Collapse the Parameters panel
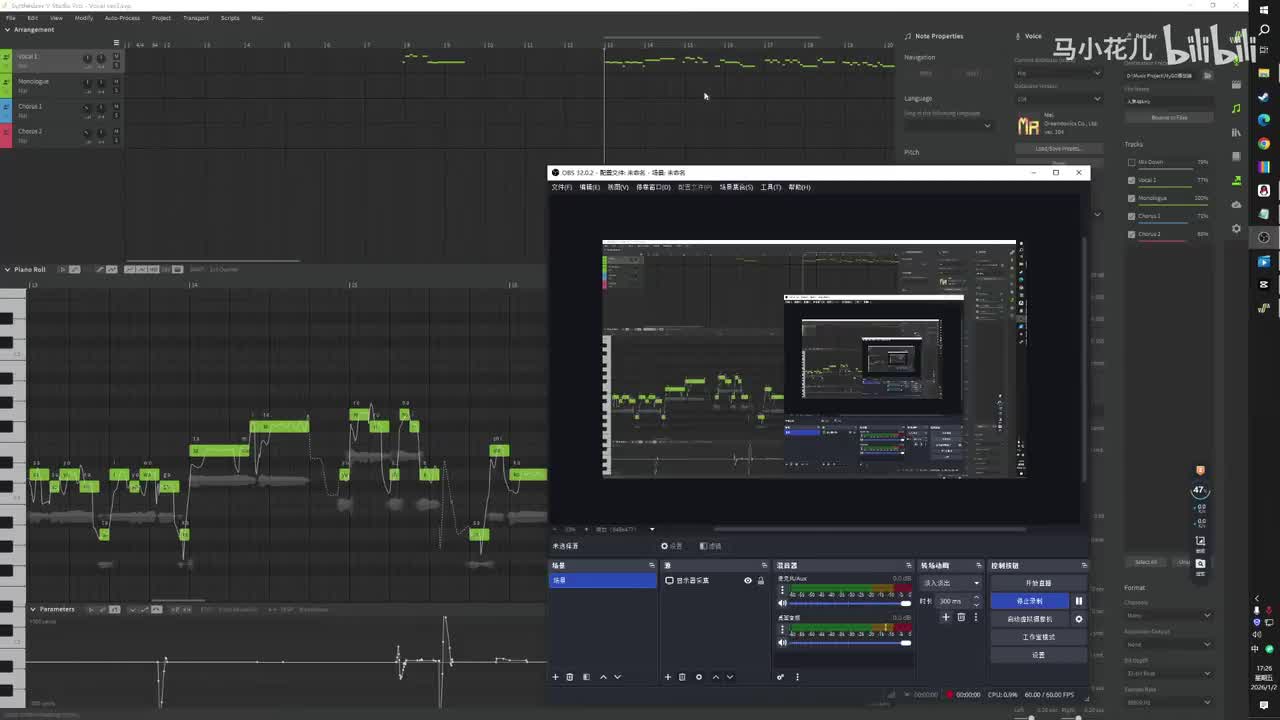Screen dimensions: 1280x720 pyautogui.click(x=33, y=609)
